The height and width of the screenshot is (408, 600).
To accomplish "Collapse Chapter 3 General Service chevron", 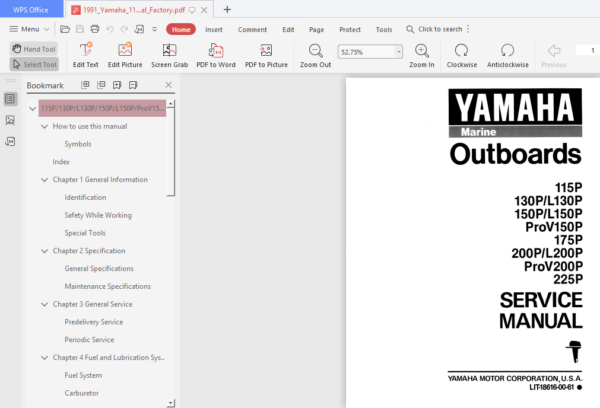I will [x=44, y=304].
